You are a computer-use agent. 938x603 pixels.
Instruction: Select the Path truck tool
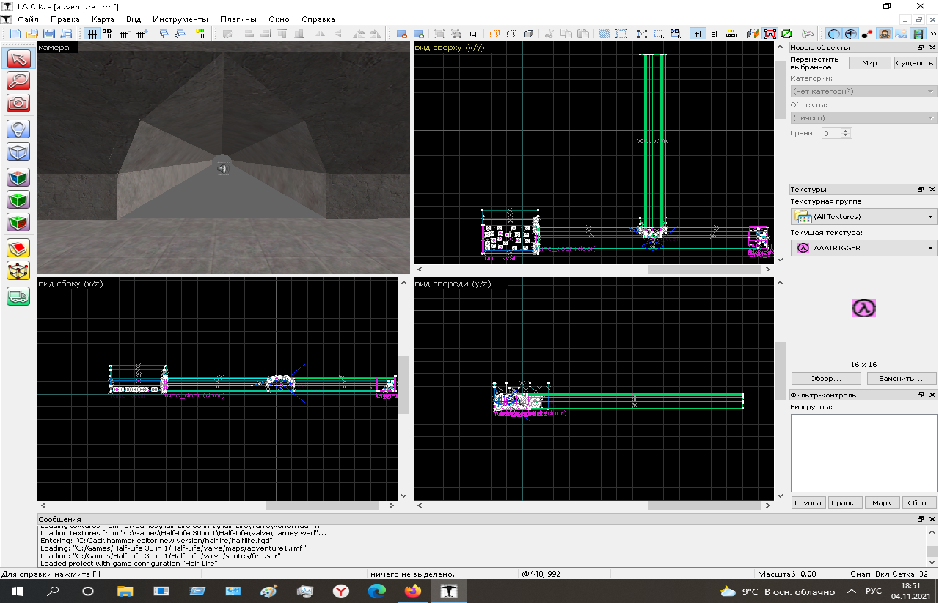tap(19, 296)
